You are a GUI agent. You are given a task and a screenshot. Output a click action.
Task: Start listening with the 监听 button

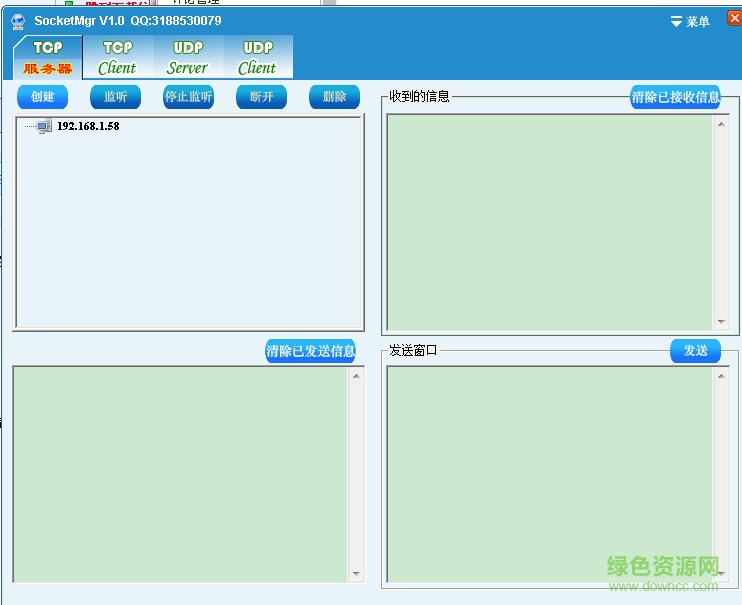pyautogui.click(x=115, y=97)
